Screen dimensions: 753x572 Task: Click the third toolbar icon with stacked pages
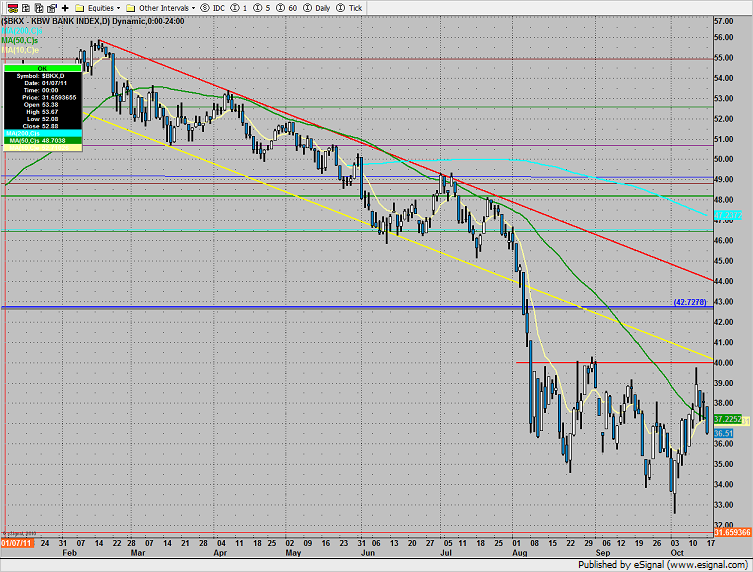(x=39, y=8)
